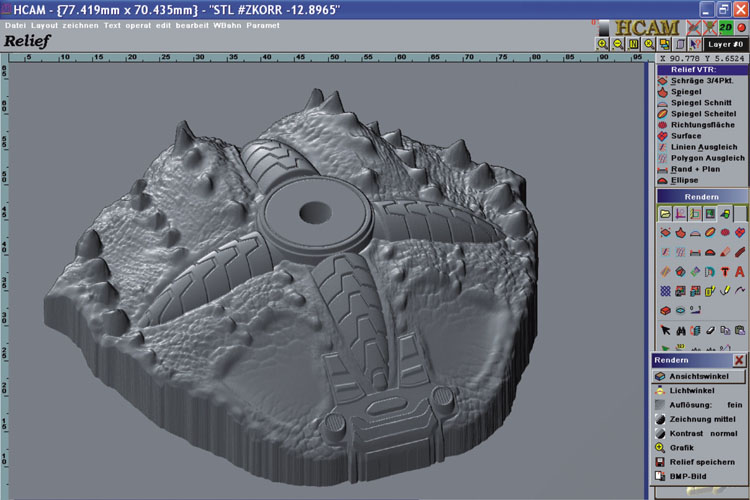The height and width of the screenshot is (500, 750).
Task: Open the Paramet menu
Action: pyautogui.click(x=263, y=25)
